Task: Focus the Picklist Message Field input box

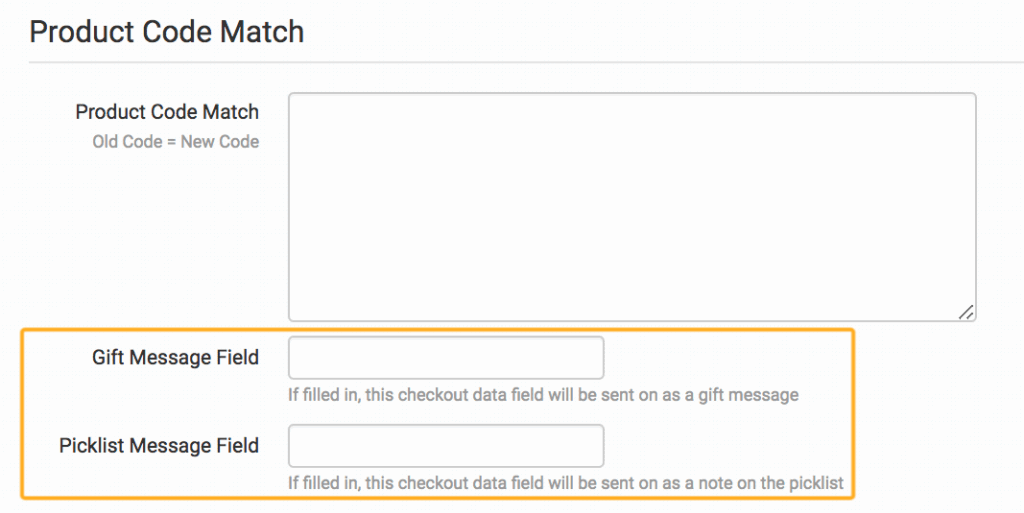Action: (446, 446)
